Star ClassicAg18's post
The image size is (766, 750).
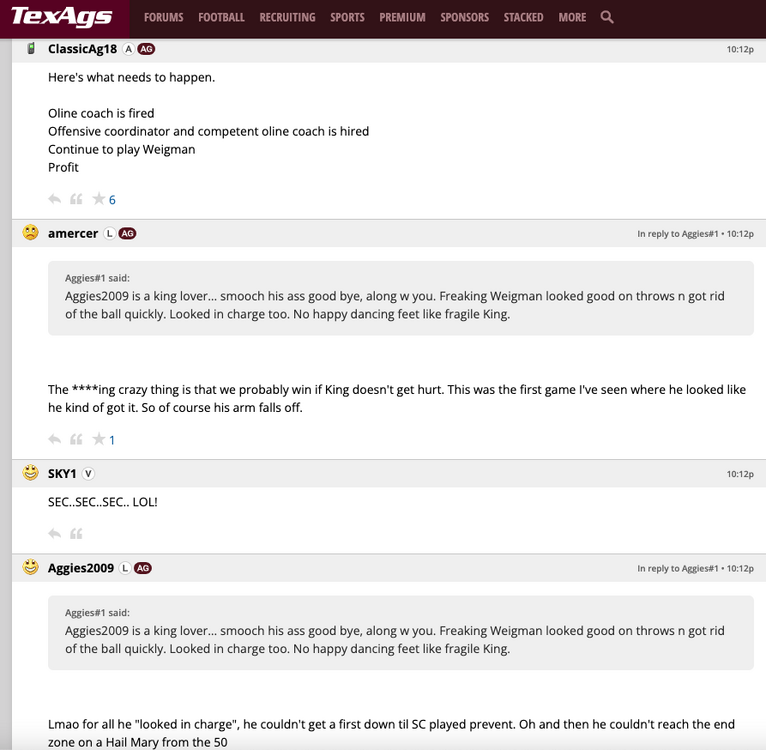tap(98, 199)
